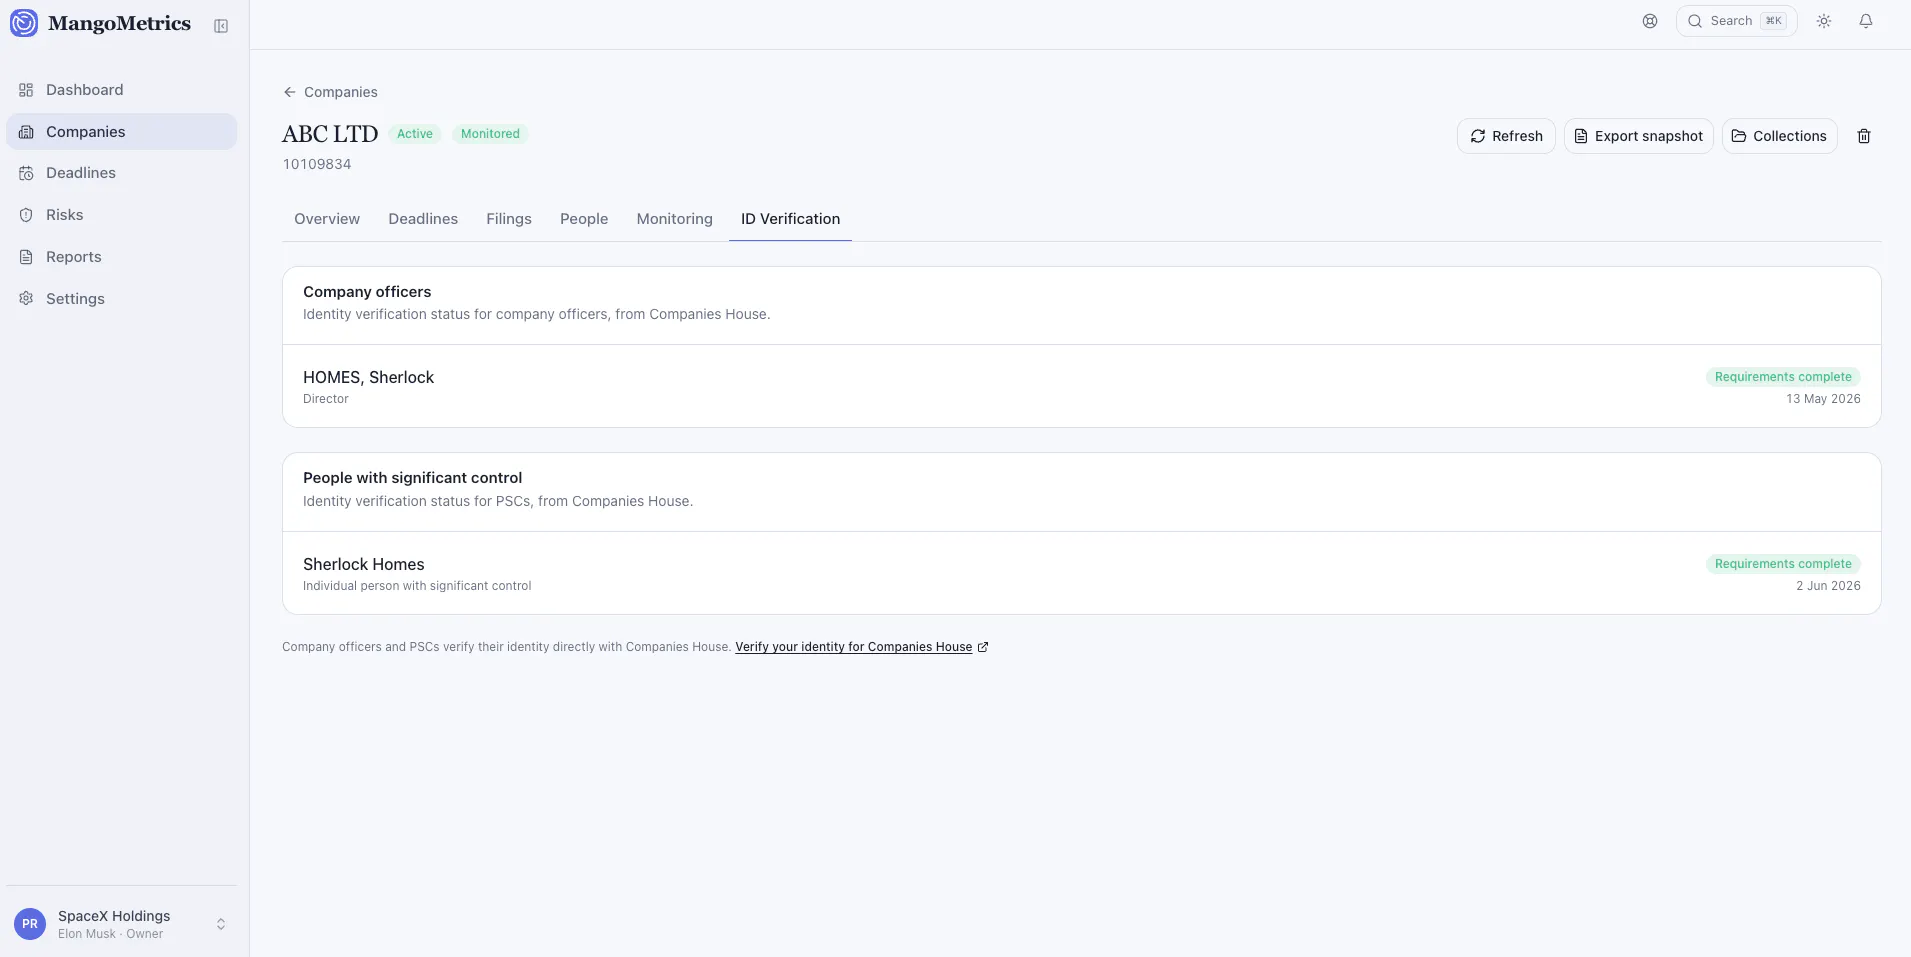Click Requirements complete badge for Sherlock Homes PSC
This screenshot has height=957, width=1911.
1783,564
